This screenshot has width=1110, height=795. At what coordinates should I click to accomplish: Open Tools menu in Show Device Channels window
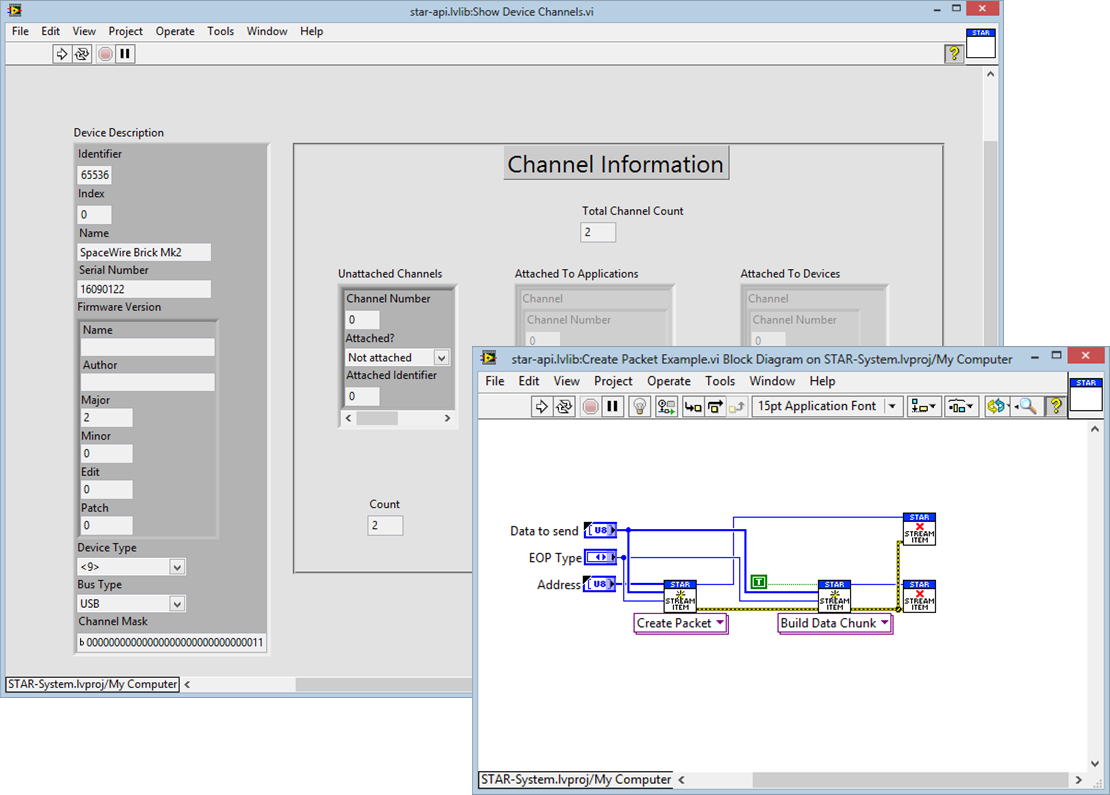220,31
